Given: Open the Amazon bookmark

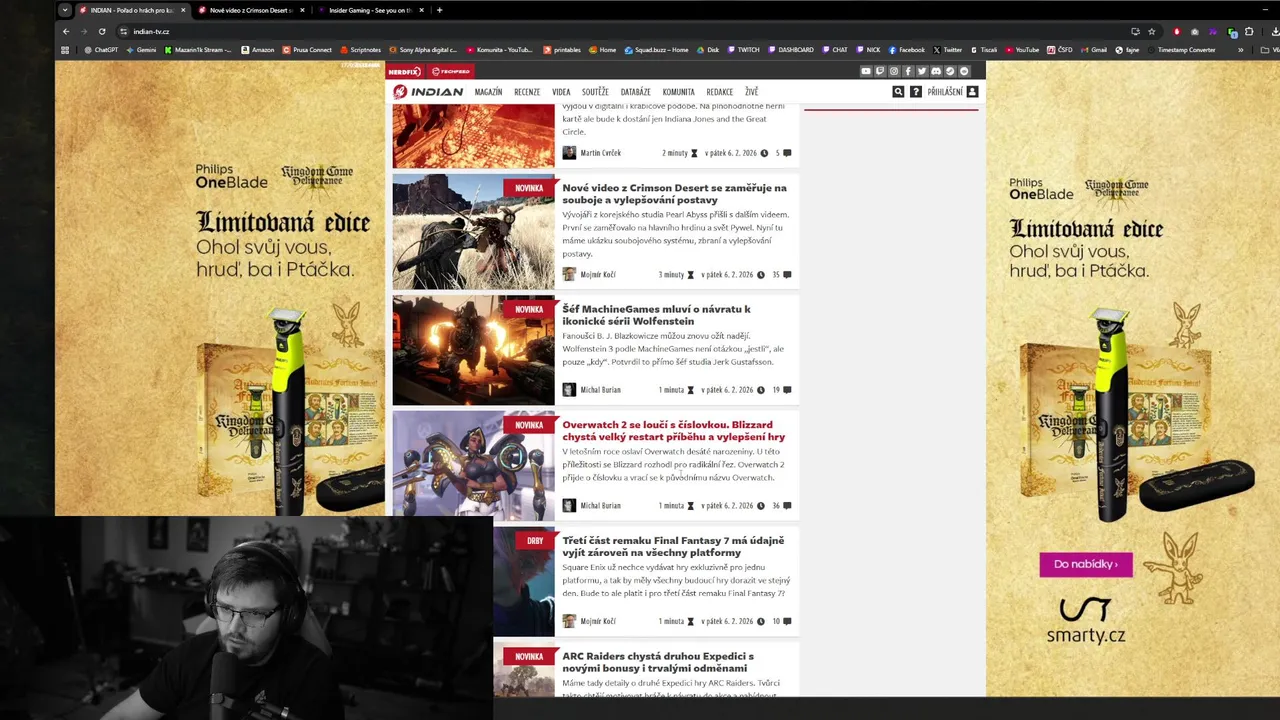Looking at the screenshot, I should tap(257, 50).
